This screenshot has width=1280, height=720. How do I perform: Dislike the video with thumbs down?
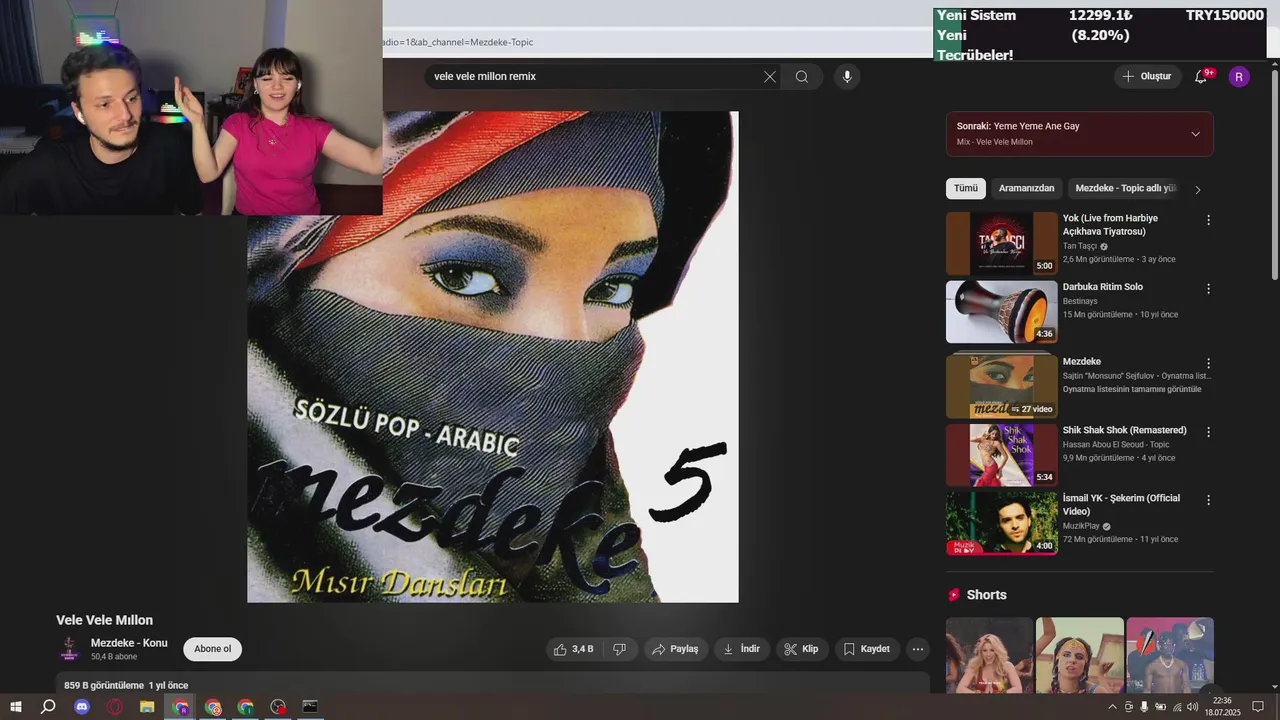(x=619, y=649)
